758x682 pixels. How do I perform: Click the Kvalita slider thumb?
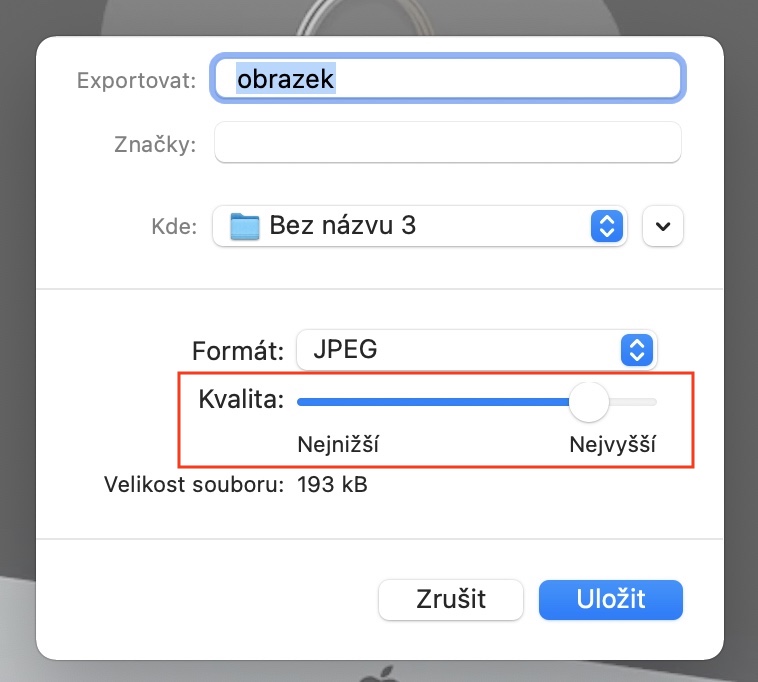pyautogui.click(x=589, y=402)
